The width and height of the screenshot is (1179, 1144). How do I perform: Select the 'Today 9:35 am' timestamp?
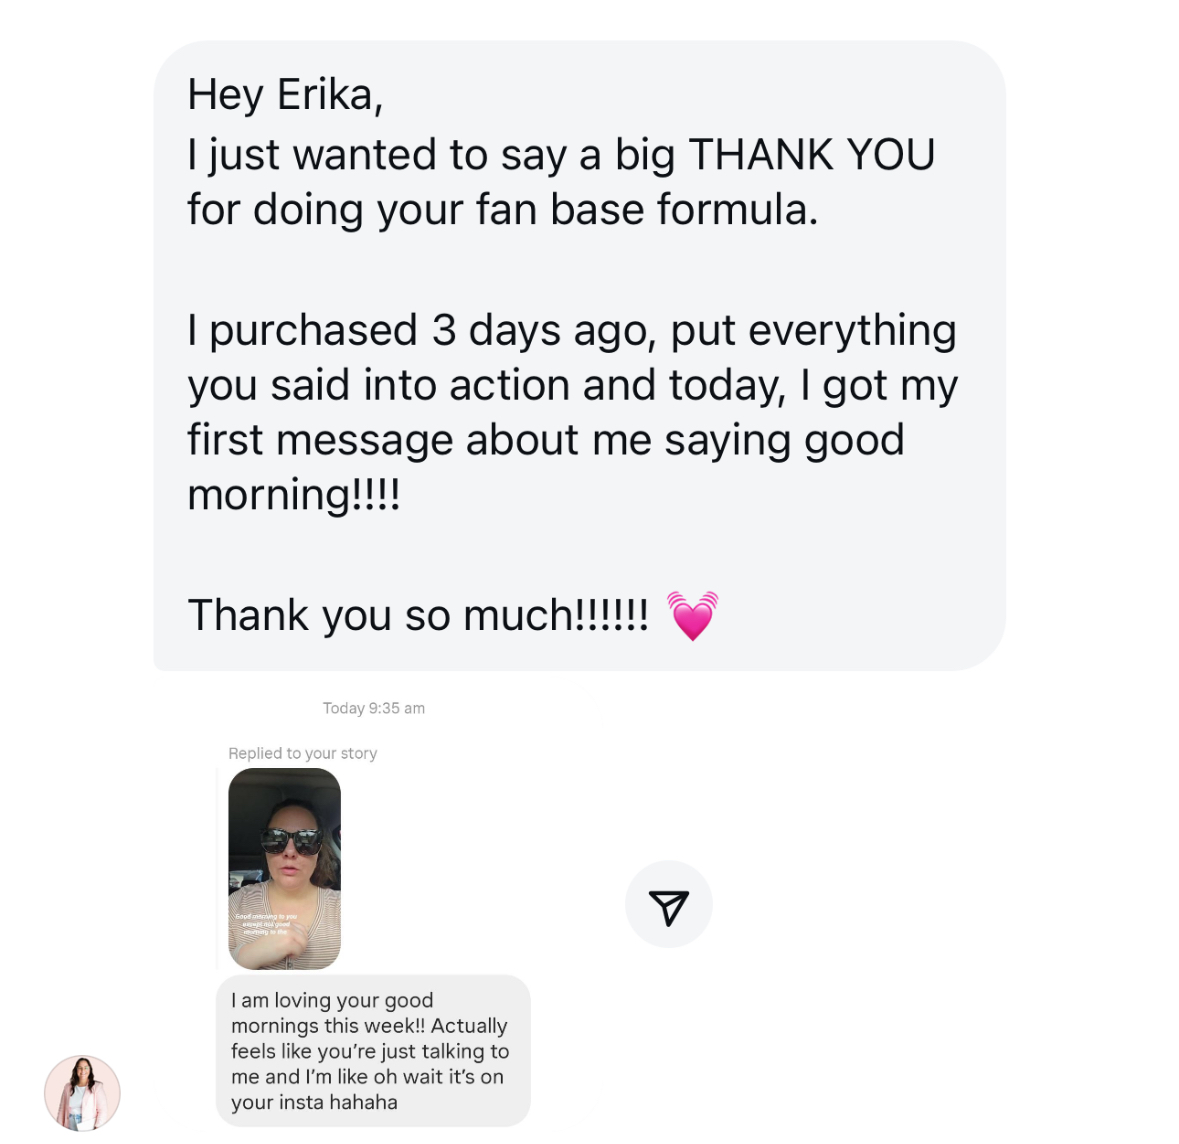tap(374, 708)
